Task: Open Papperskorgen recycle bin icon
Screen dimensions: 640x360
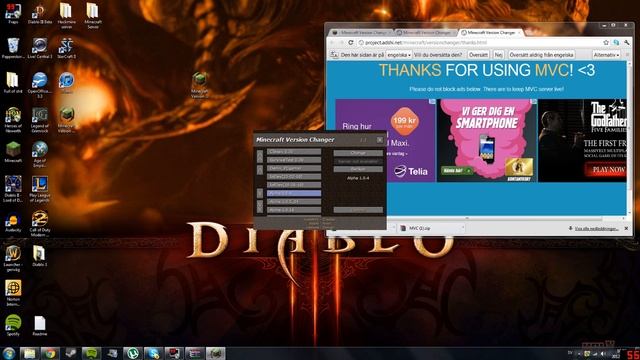Action: coord(13,48)
